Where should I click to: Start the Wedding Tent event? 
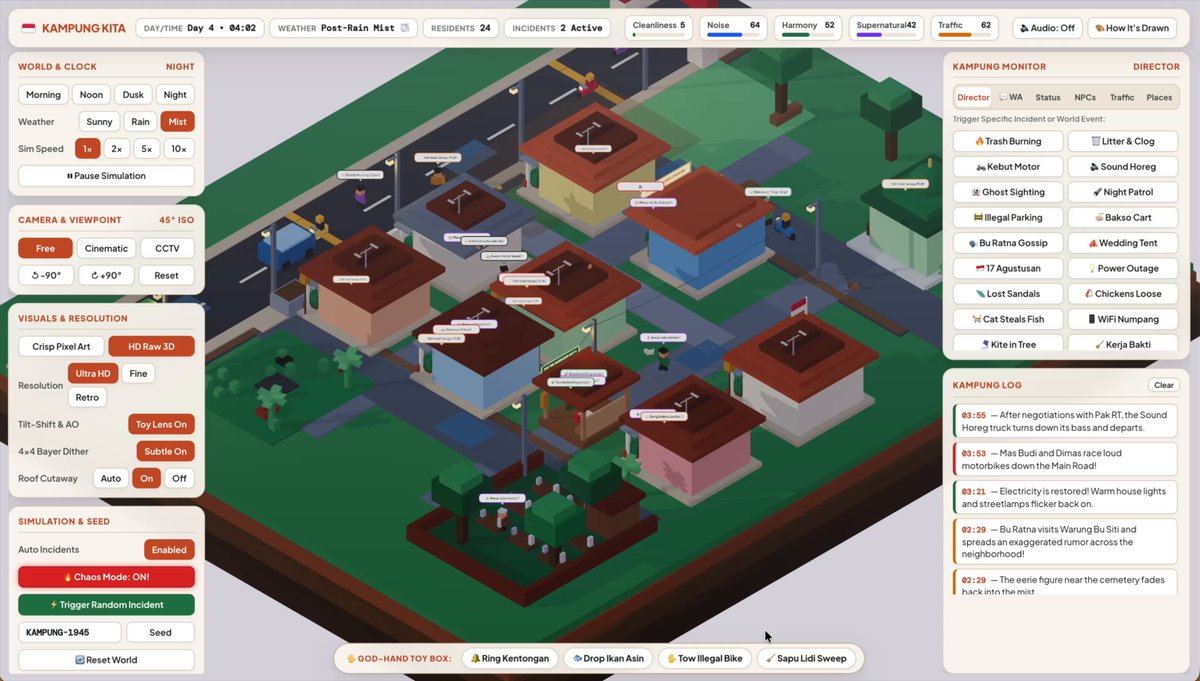coord(1123,243)
